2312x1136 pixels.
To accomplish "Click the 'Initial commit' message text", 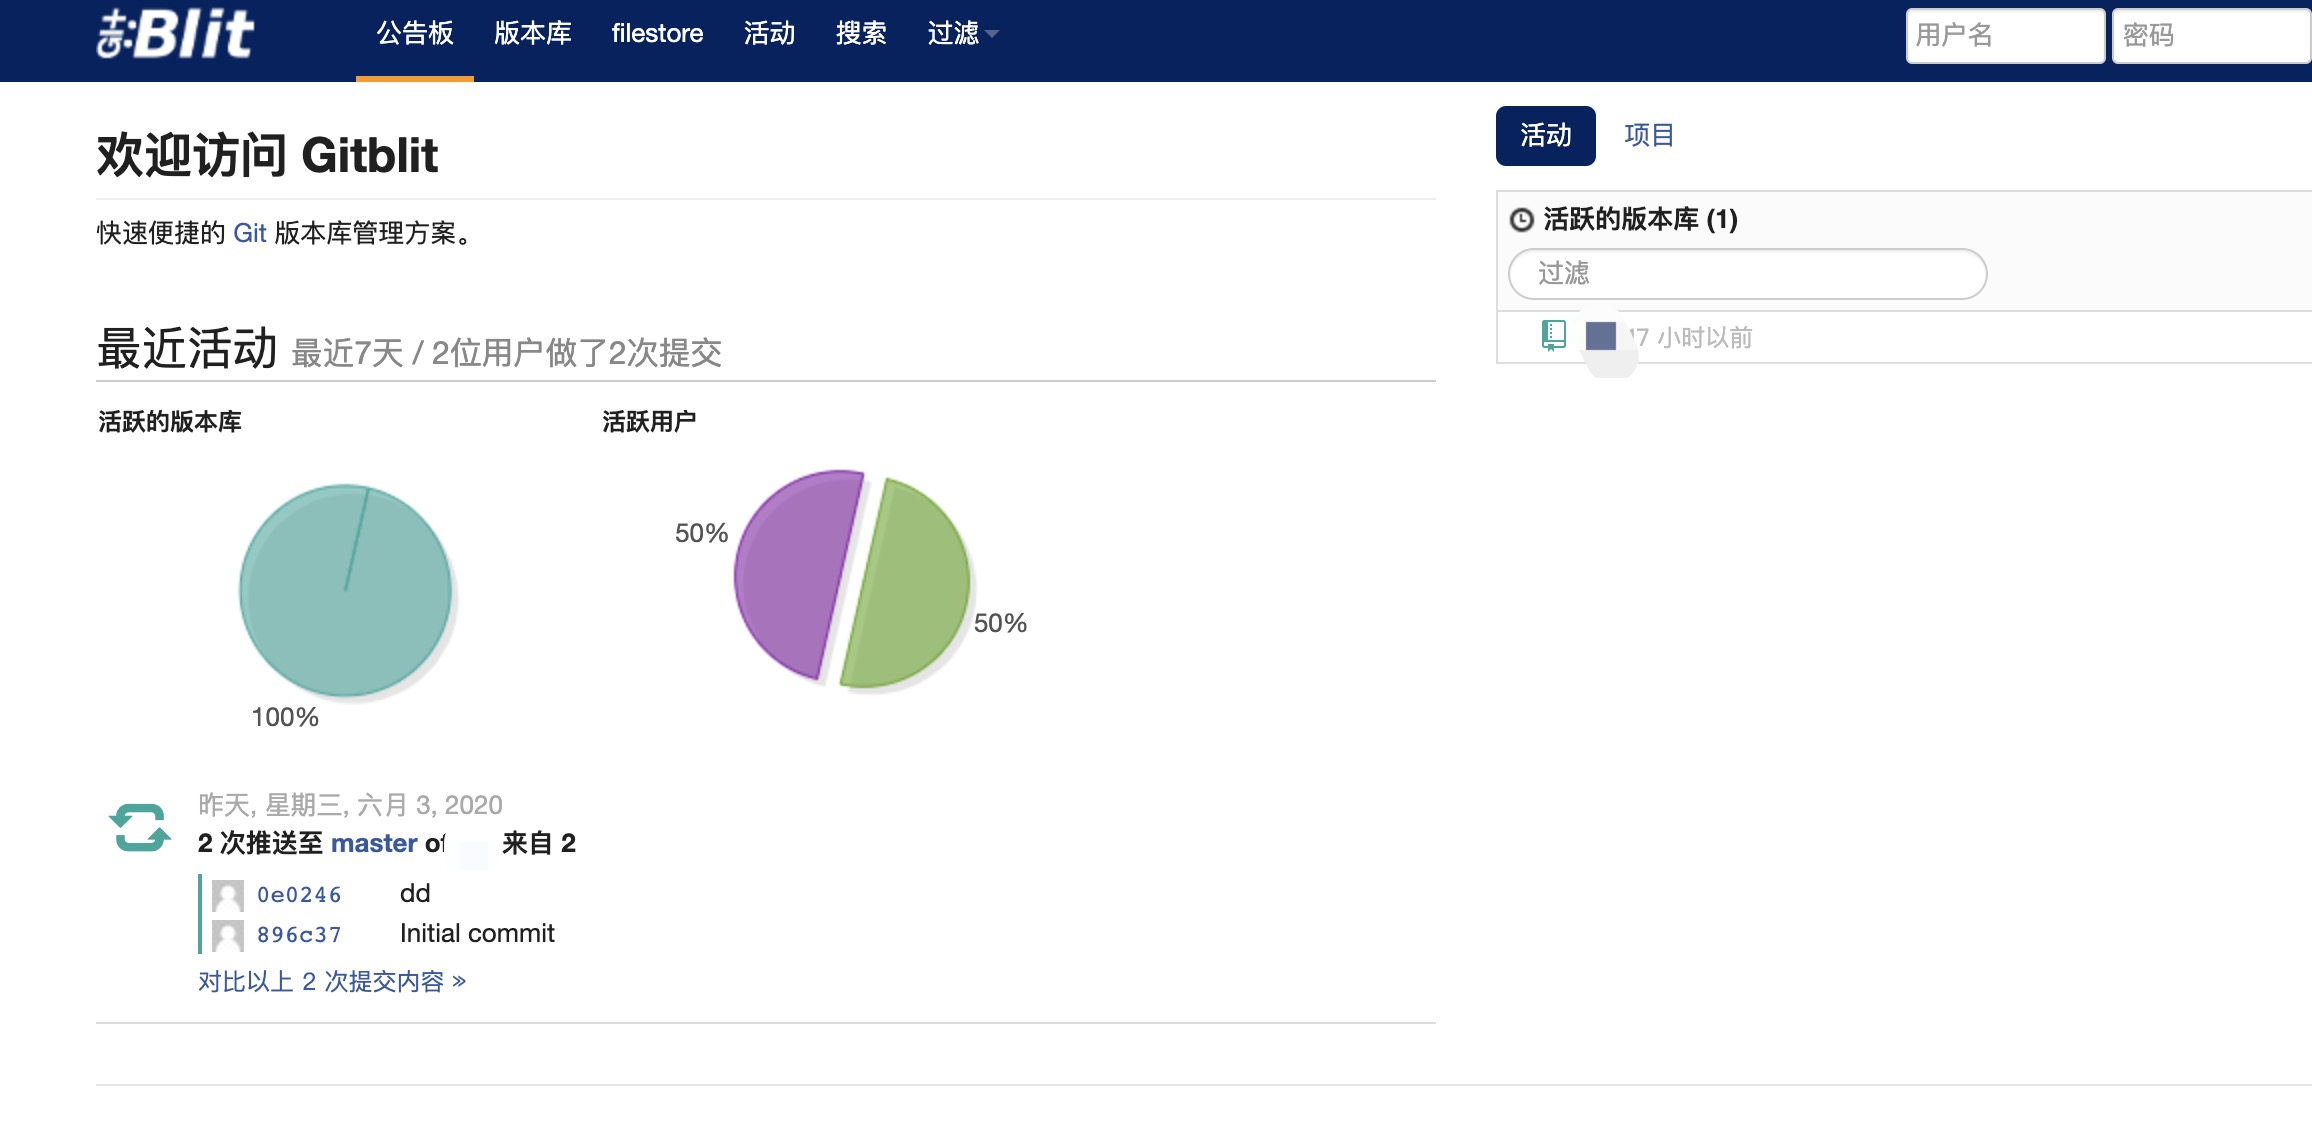I will [477, 933].
